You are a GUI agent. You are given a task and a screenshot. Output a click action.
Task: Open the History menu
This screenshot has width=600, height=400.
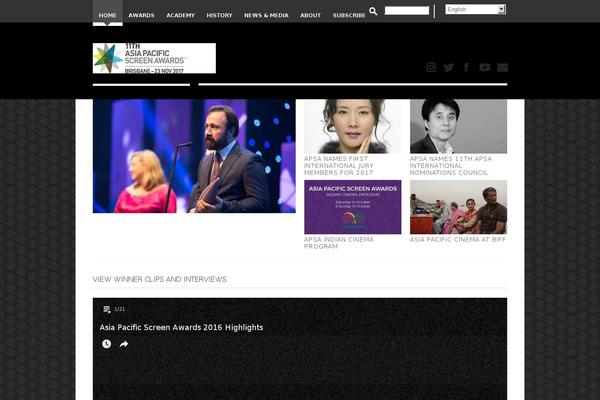click(219, 15)
